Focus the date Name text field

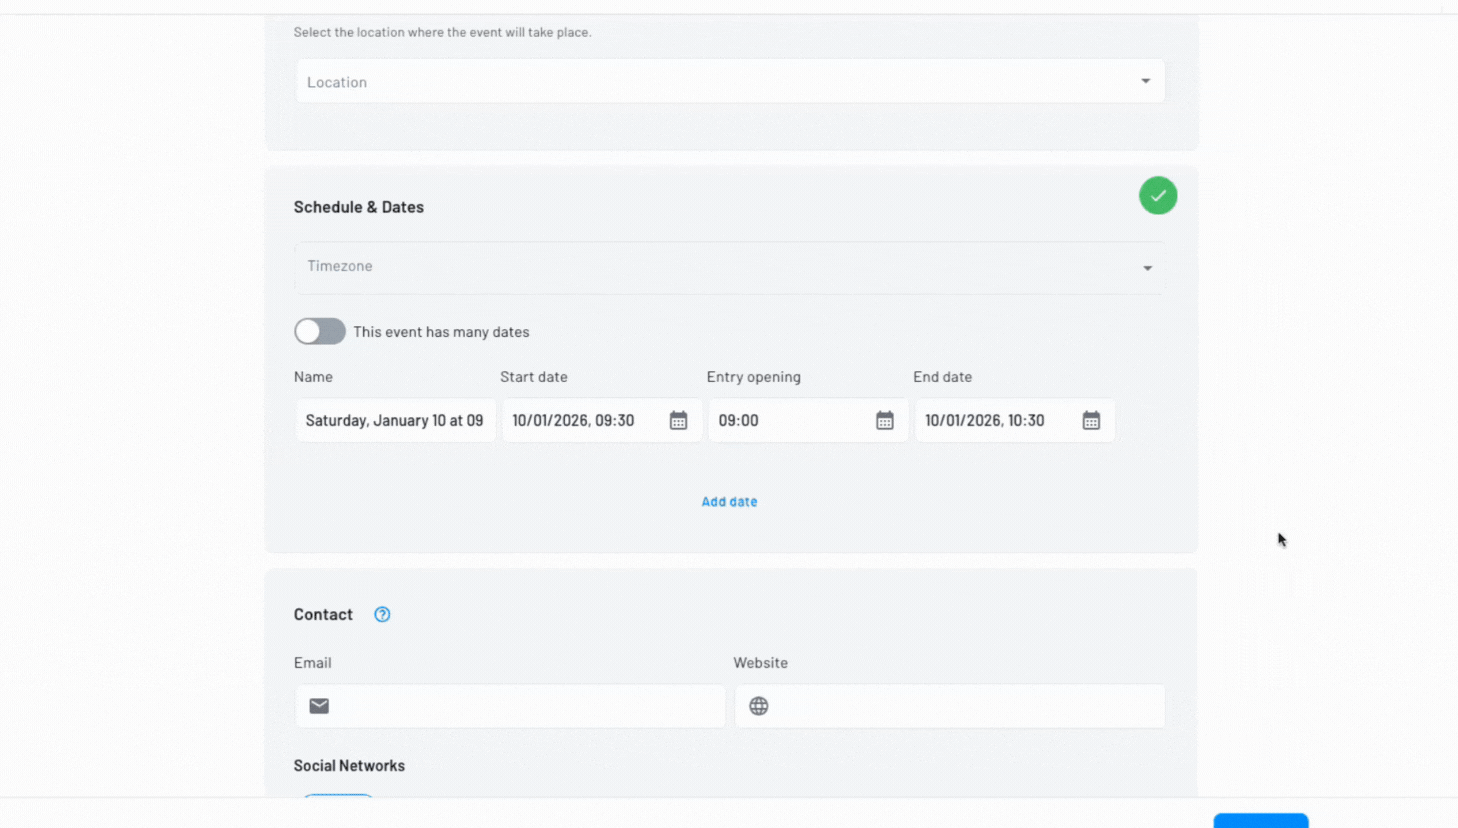(395, 421)
